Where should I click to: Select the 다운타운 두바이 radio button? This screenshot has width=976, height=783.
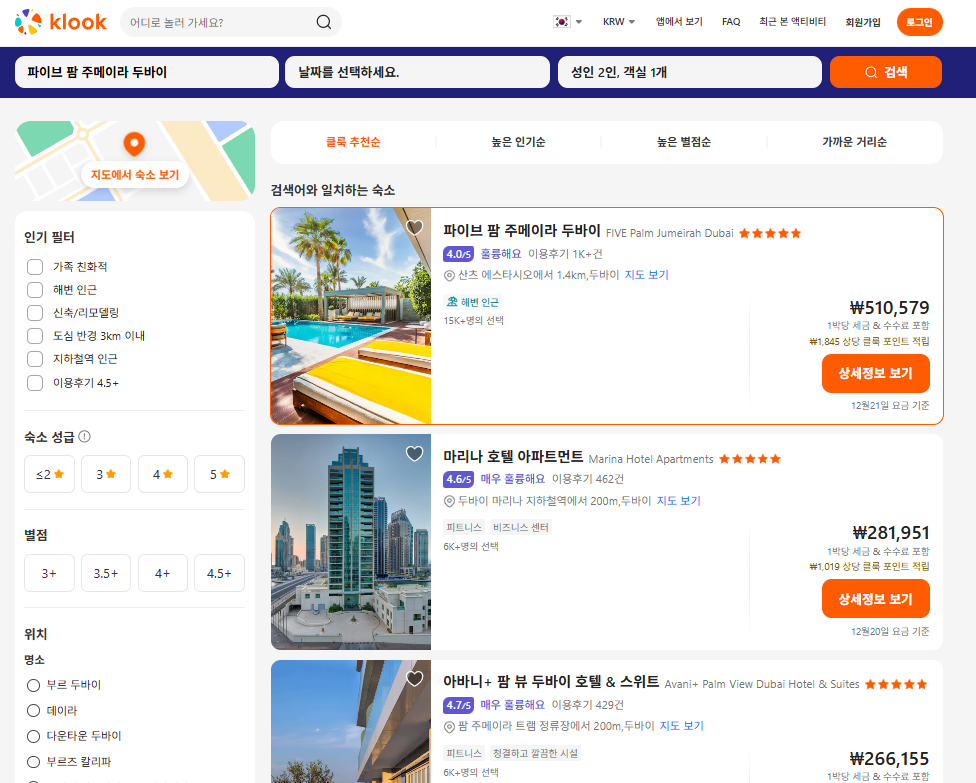coord(34,736)
